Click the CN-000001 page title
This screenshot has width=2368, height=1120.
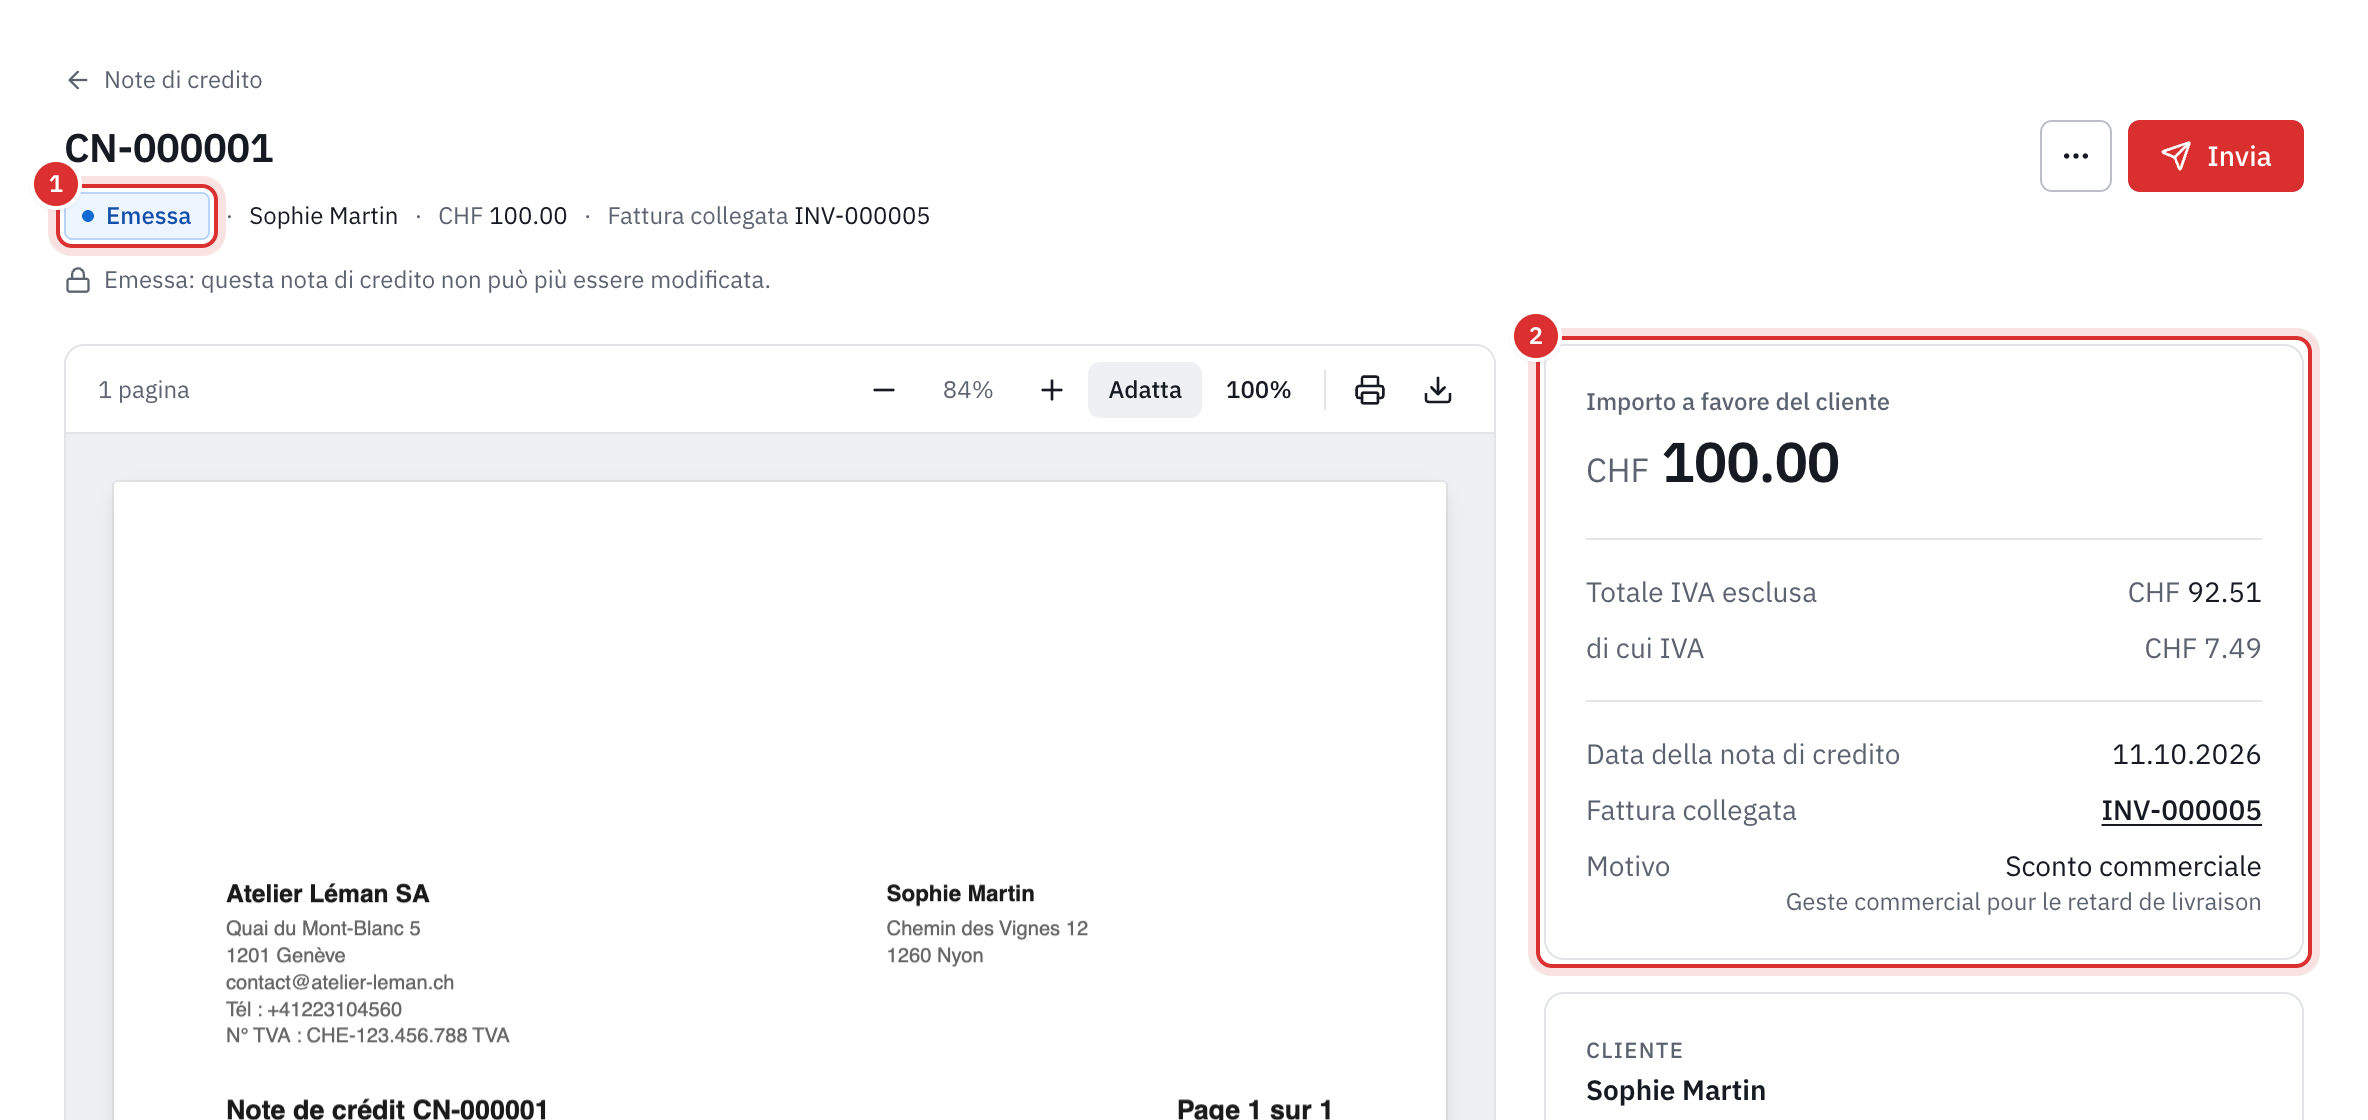point(169,149)
